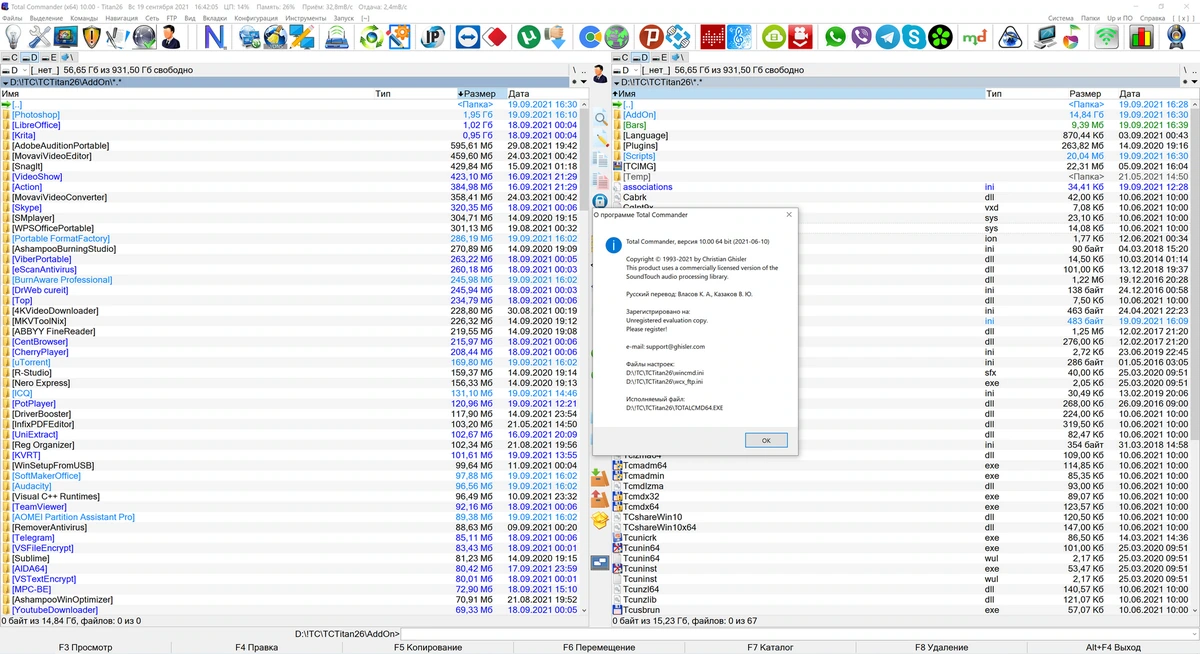1200x654 pixels.
Task: Launch Telegram from the toolbar
Action: pos(888,38)
